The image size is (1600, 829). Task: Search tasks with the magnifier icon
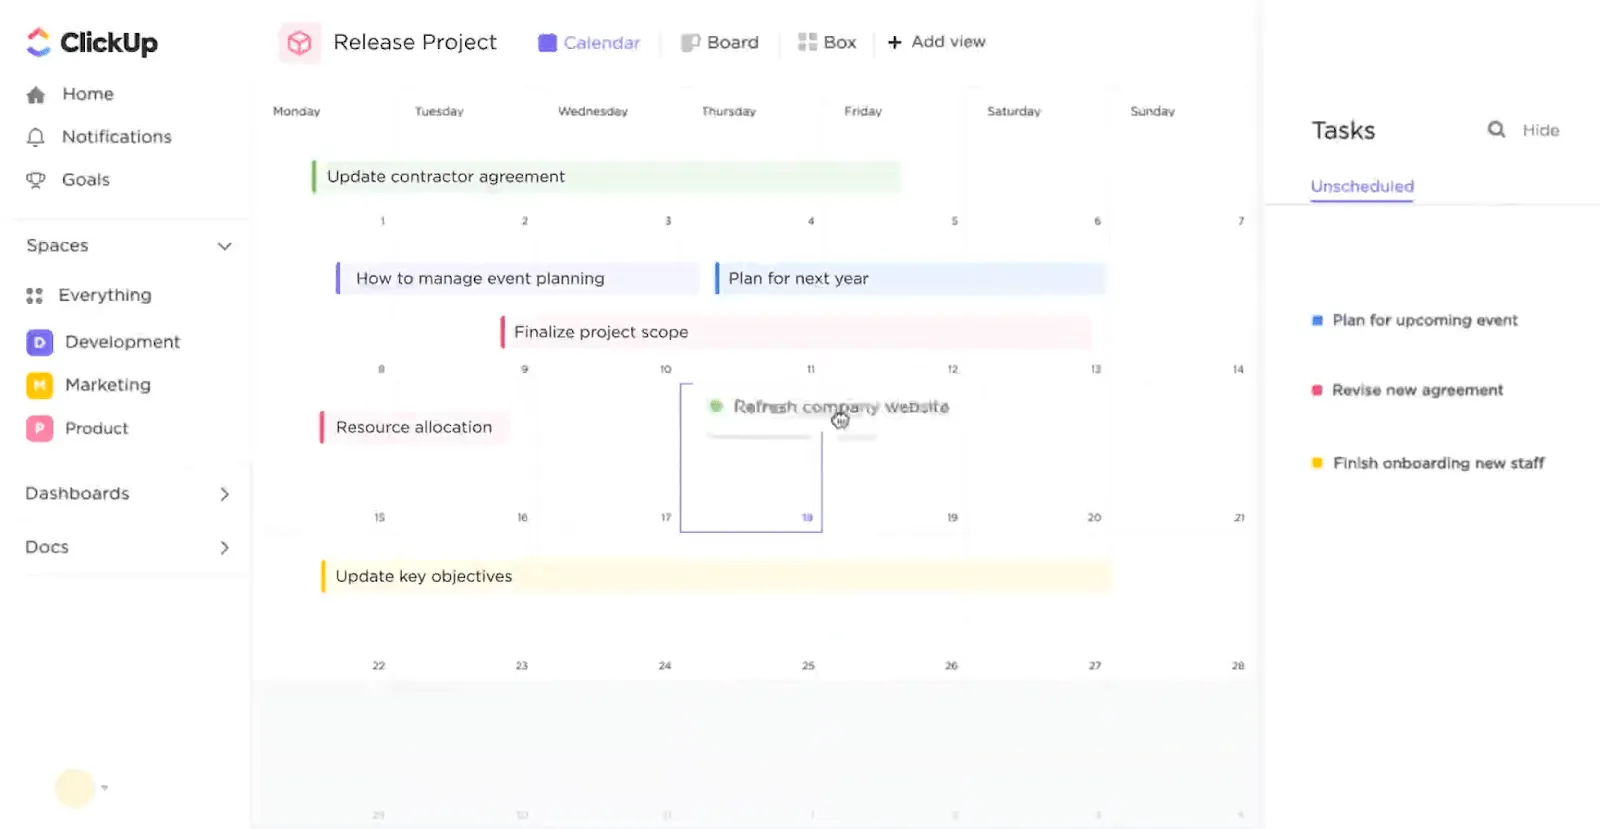click(x=1496, y=129)
